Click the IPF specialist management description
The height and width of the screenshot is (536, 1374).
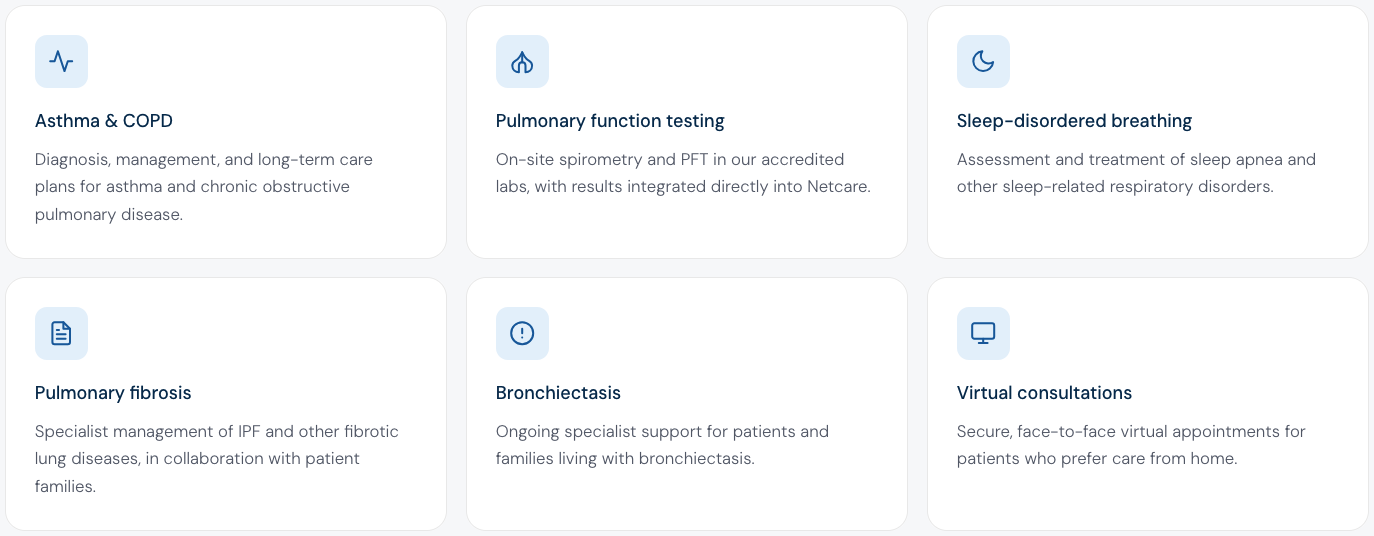[217, 459]
